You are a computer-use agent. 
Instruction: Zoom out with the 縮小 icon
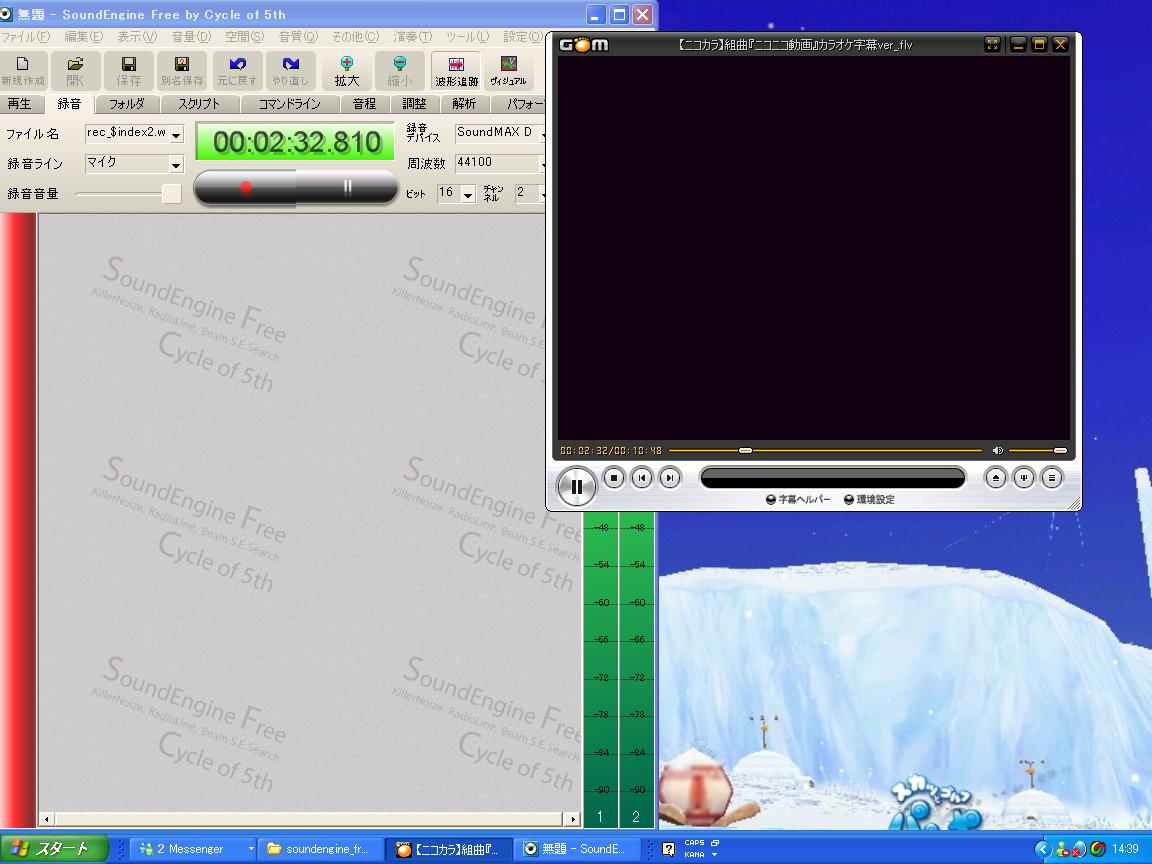pos(399,71)
